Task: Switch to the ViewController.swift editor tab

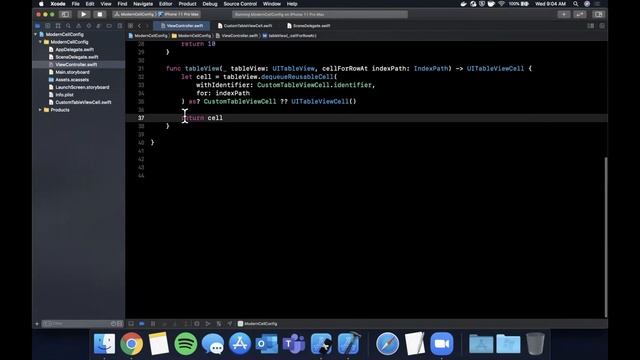Action: click(182, 26)
